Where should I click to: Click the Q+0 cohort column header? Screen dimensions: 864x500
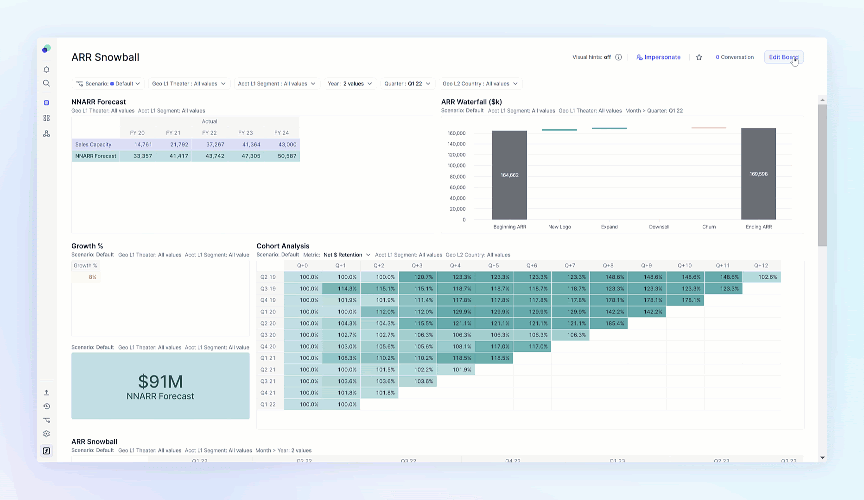pyautogui.click(x=303, y=265)
